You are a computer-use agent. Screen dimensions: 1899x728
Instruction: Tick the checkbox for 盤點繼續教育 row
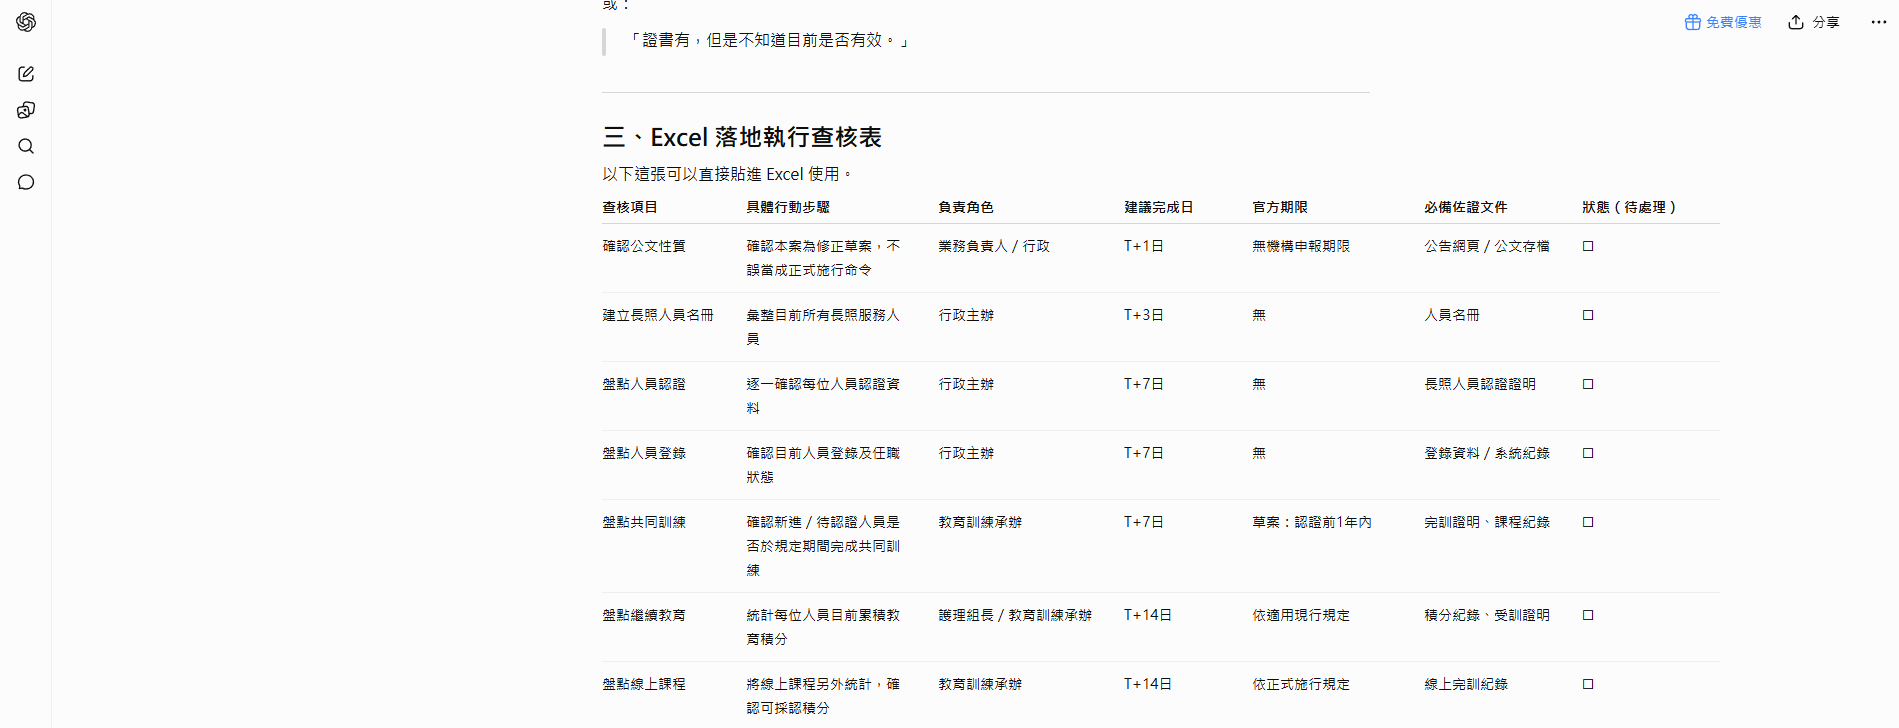point(1588,615)
